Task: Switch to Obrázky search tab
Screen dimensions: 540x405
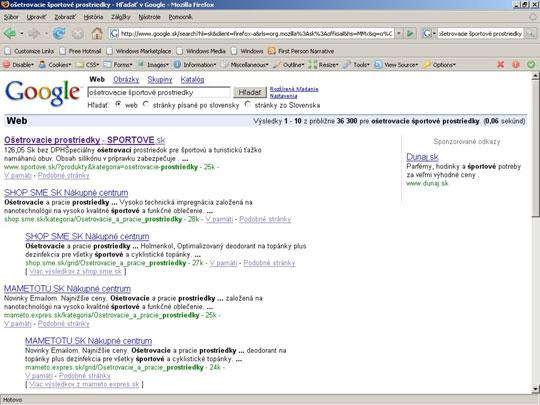Action: [x=126, y=80]
